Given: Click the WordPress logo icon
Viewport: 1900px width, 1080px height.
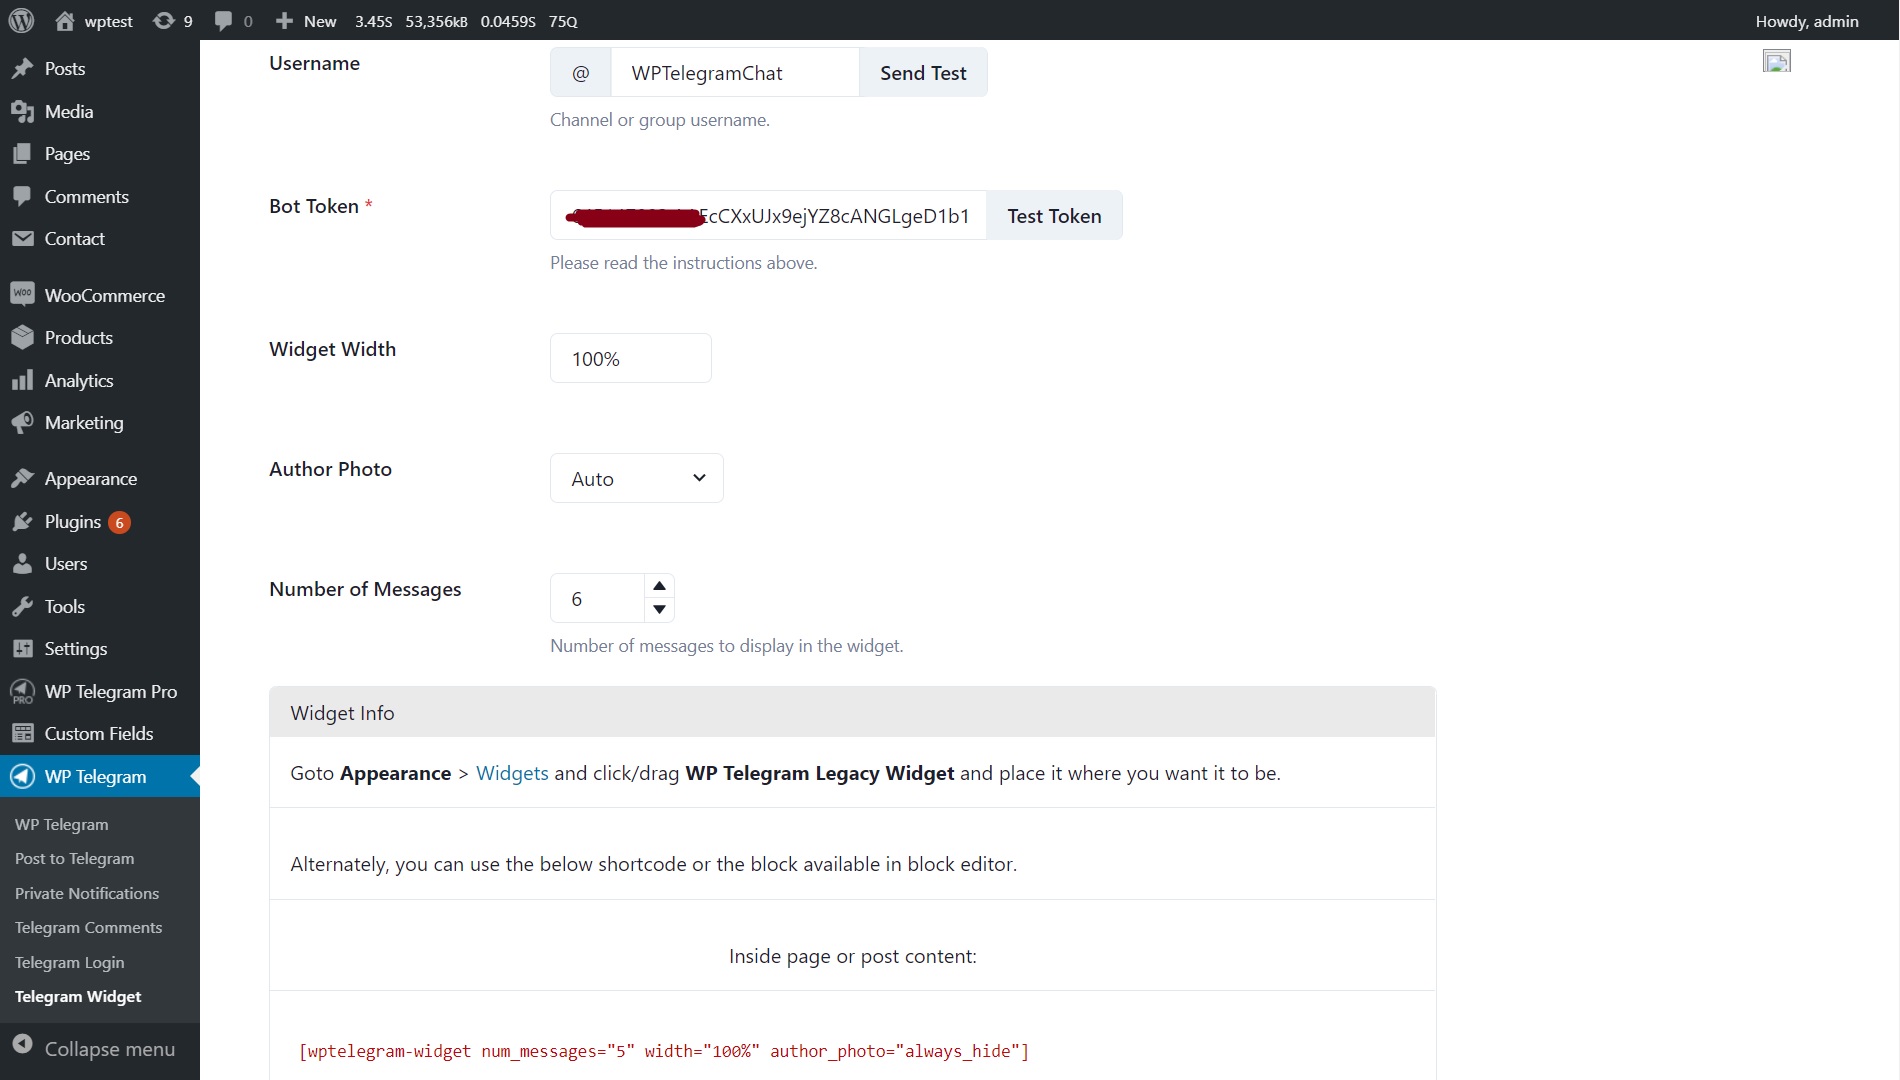Looking at the screenshot, I should (21, 20).
